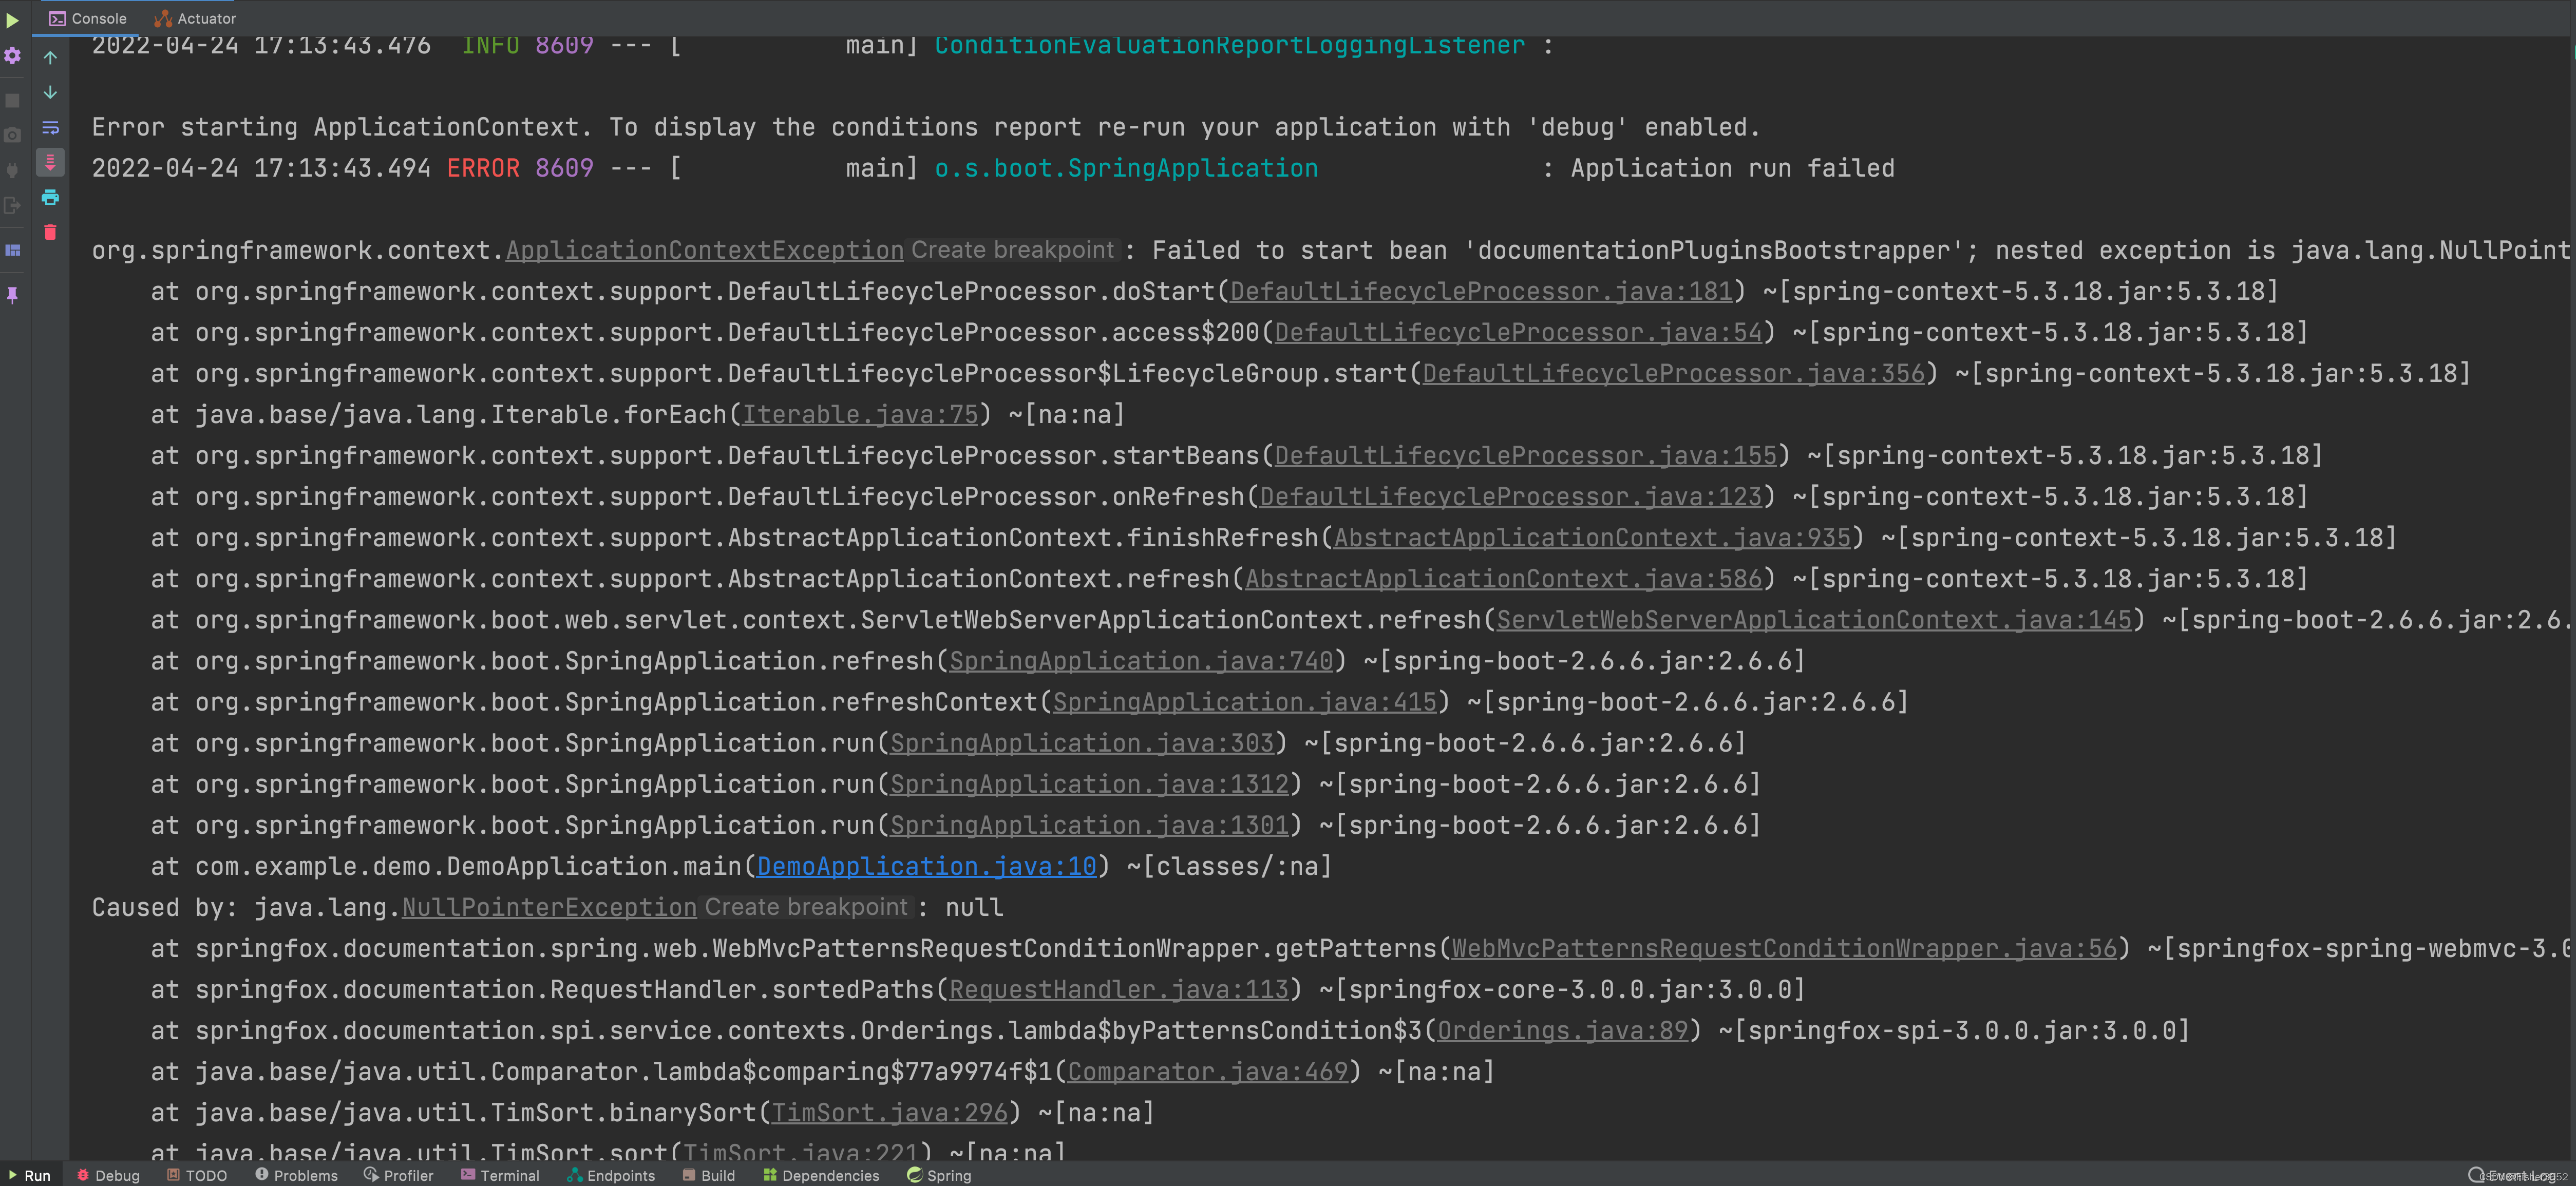Jump to previous occurrence with the up arrow
Screen dimensions: 2576x1186
(50, 57)
